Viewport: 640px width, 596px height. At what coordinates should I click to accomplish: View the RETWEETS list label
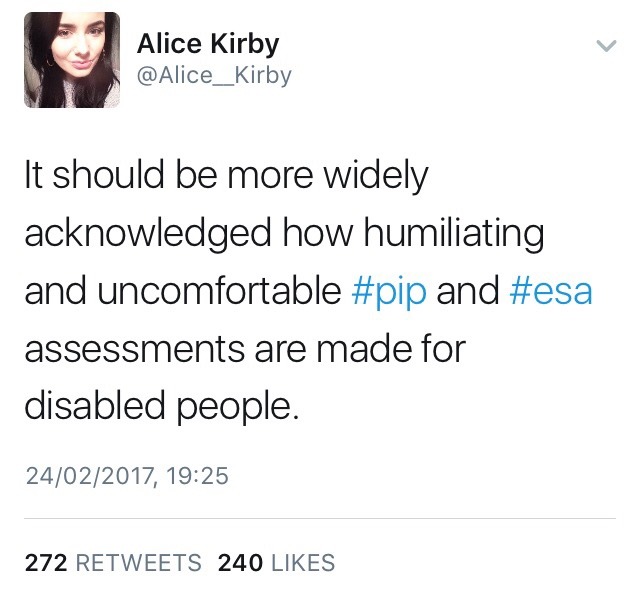(x=138, y=563)
